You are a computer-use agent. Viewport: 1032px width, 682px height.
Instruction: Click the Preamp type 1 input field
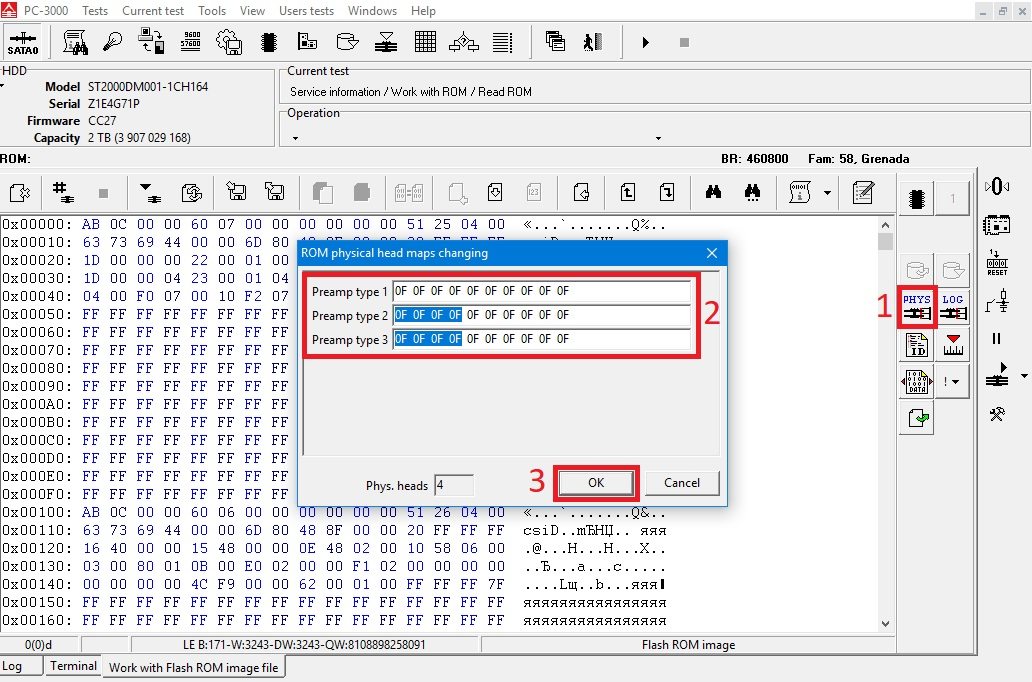click(541, 292)
